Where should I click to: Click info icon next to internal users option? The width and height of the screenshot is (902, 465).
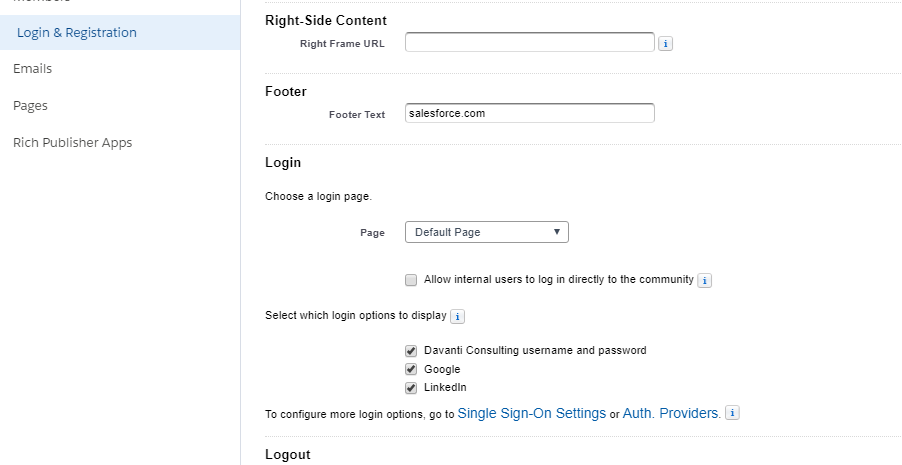coord(705,280)
